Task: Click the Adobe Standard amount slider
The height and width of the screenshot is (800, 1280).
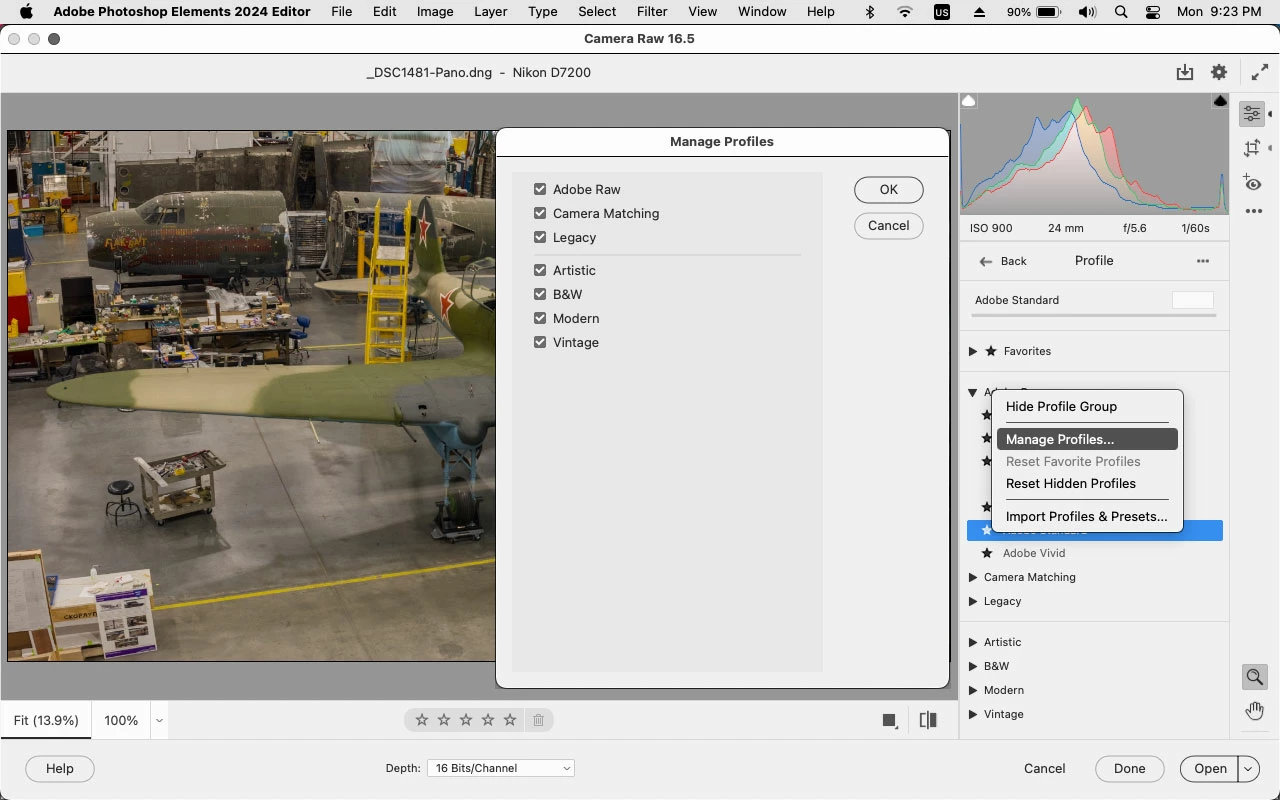Action: tap(1093, 315)
